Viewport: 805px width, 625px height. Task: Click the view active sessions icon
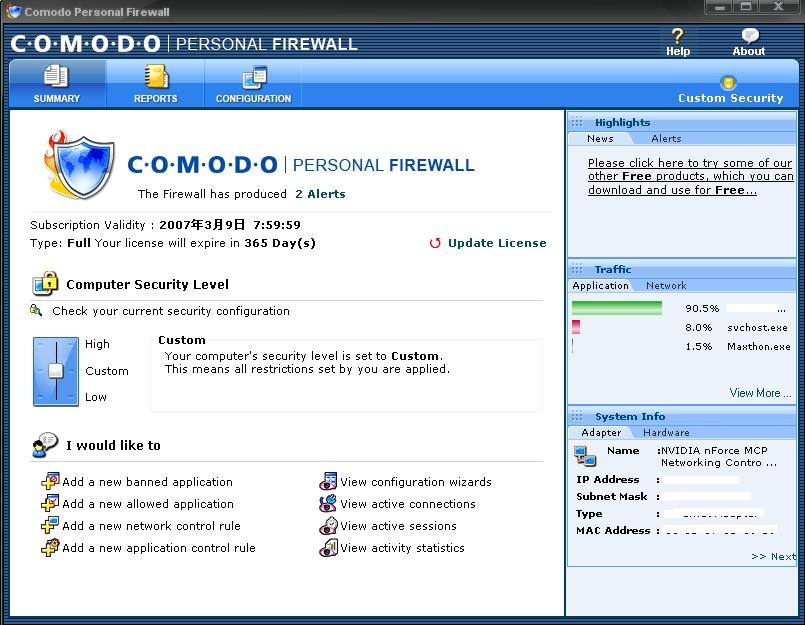(x=328, y=525)
